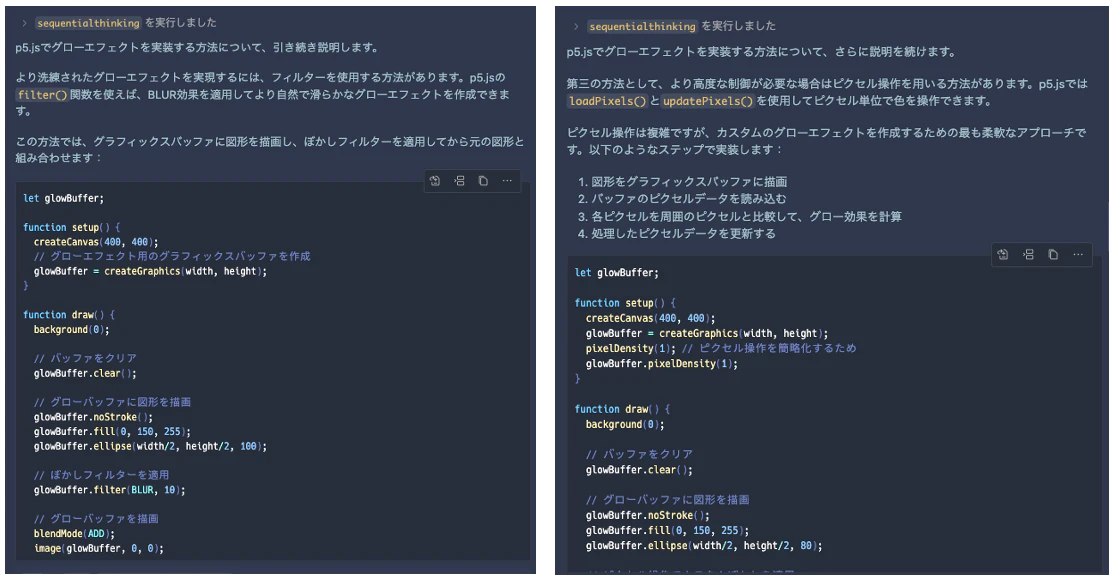1114x580 pixels.
Task: Click the left paragraph beginning "この方法では"
Action: (270, 149)
